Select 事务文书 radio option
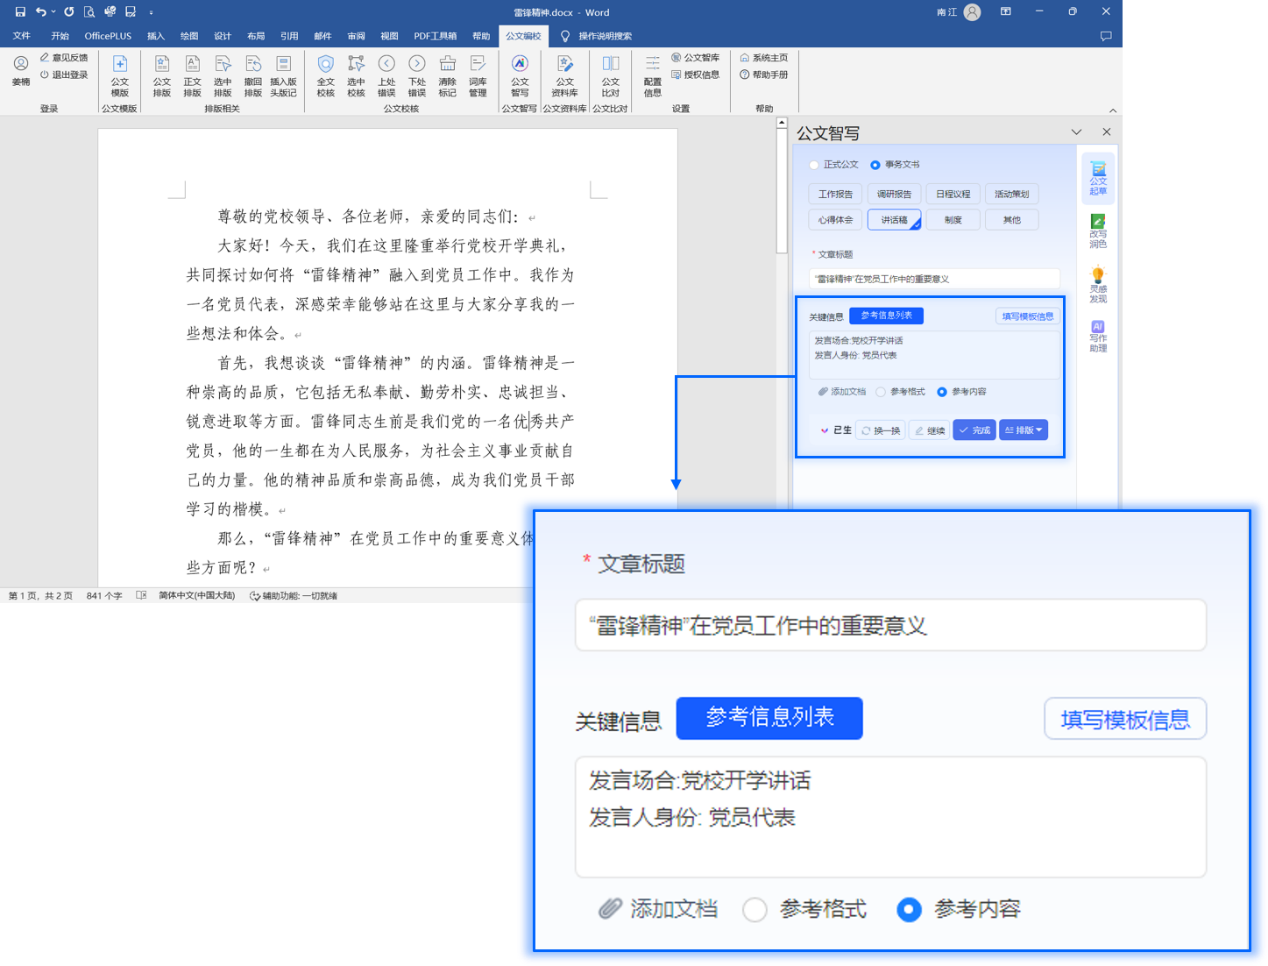Viewport: 1268px width, 966px height. coord(875,165)
